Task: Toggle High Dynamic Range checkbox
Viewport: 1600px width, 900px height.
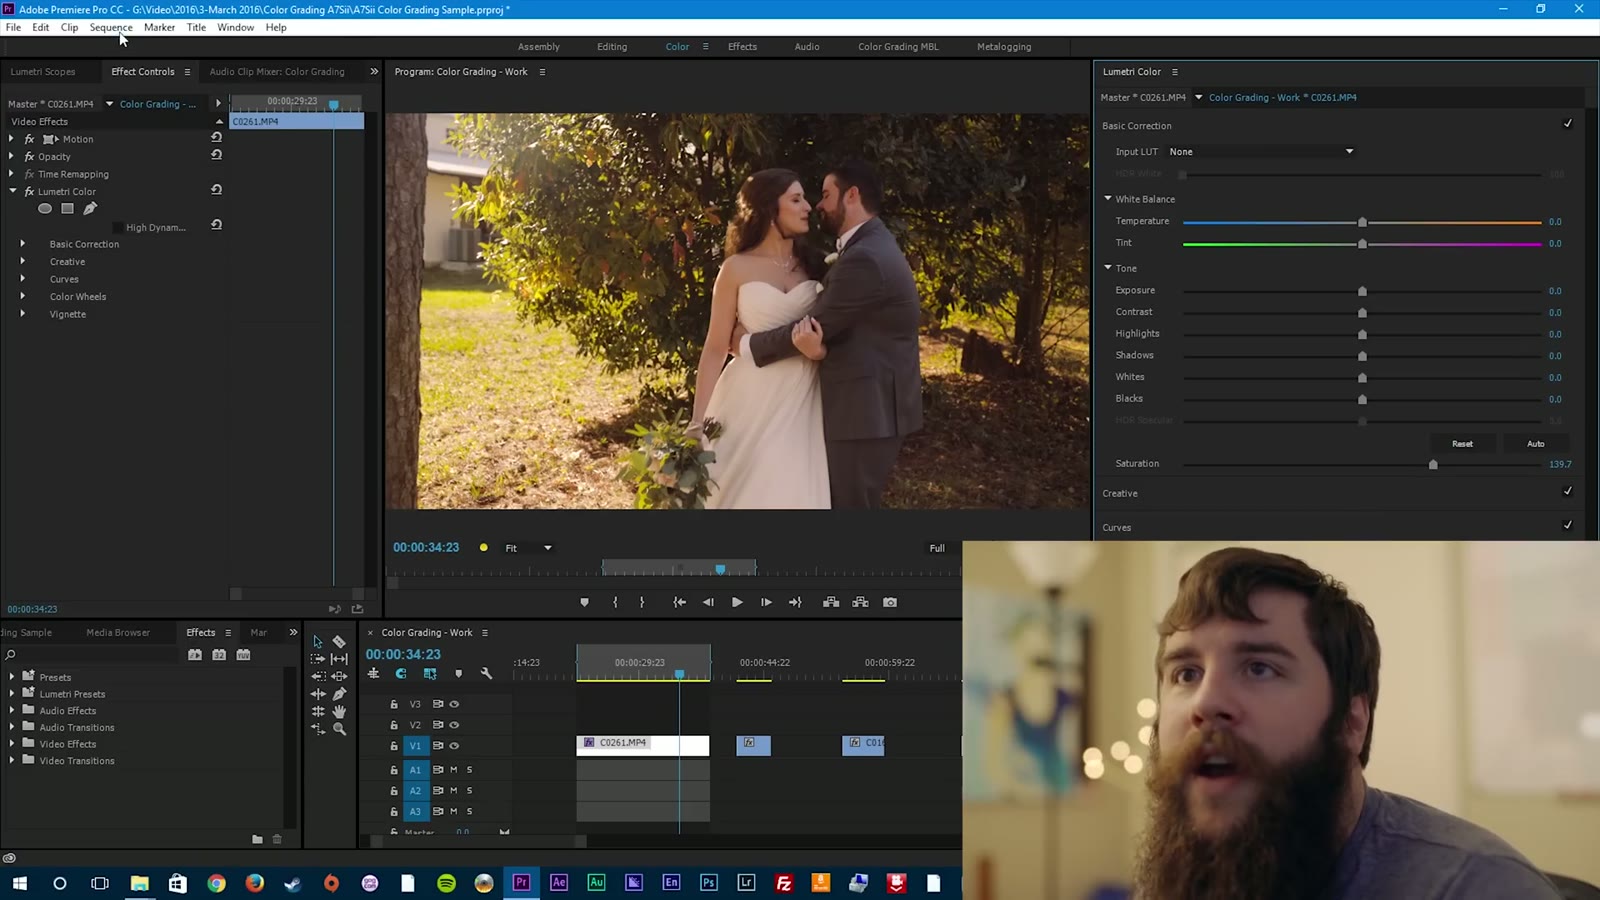Action: 118,227
